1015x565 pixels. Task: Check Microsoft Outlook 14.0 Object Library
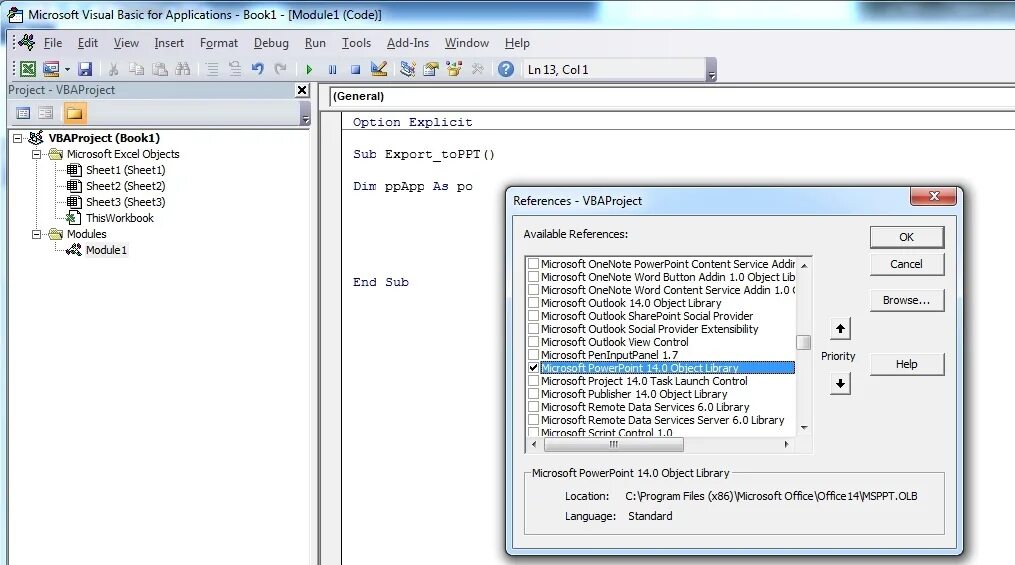coord(533,303)
